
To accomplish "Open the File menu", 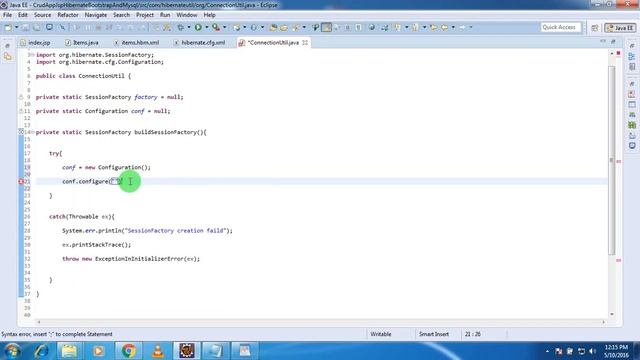I will point(7,15).
